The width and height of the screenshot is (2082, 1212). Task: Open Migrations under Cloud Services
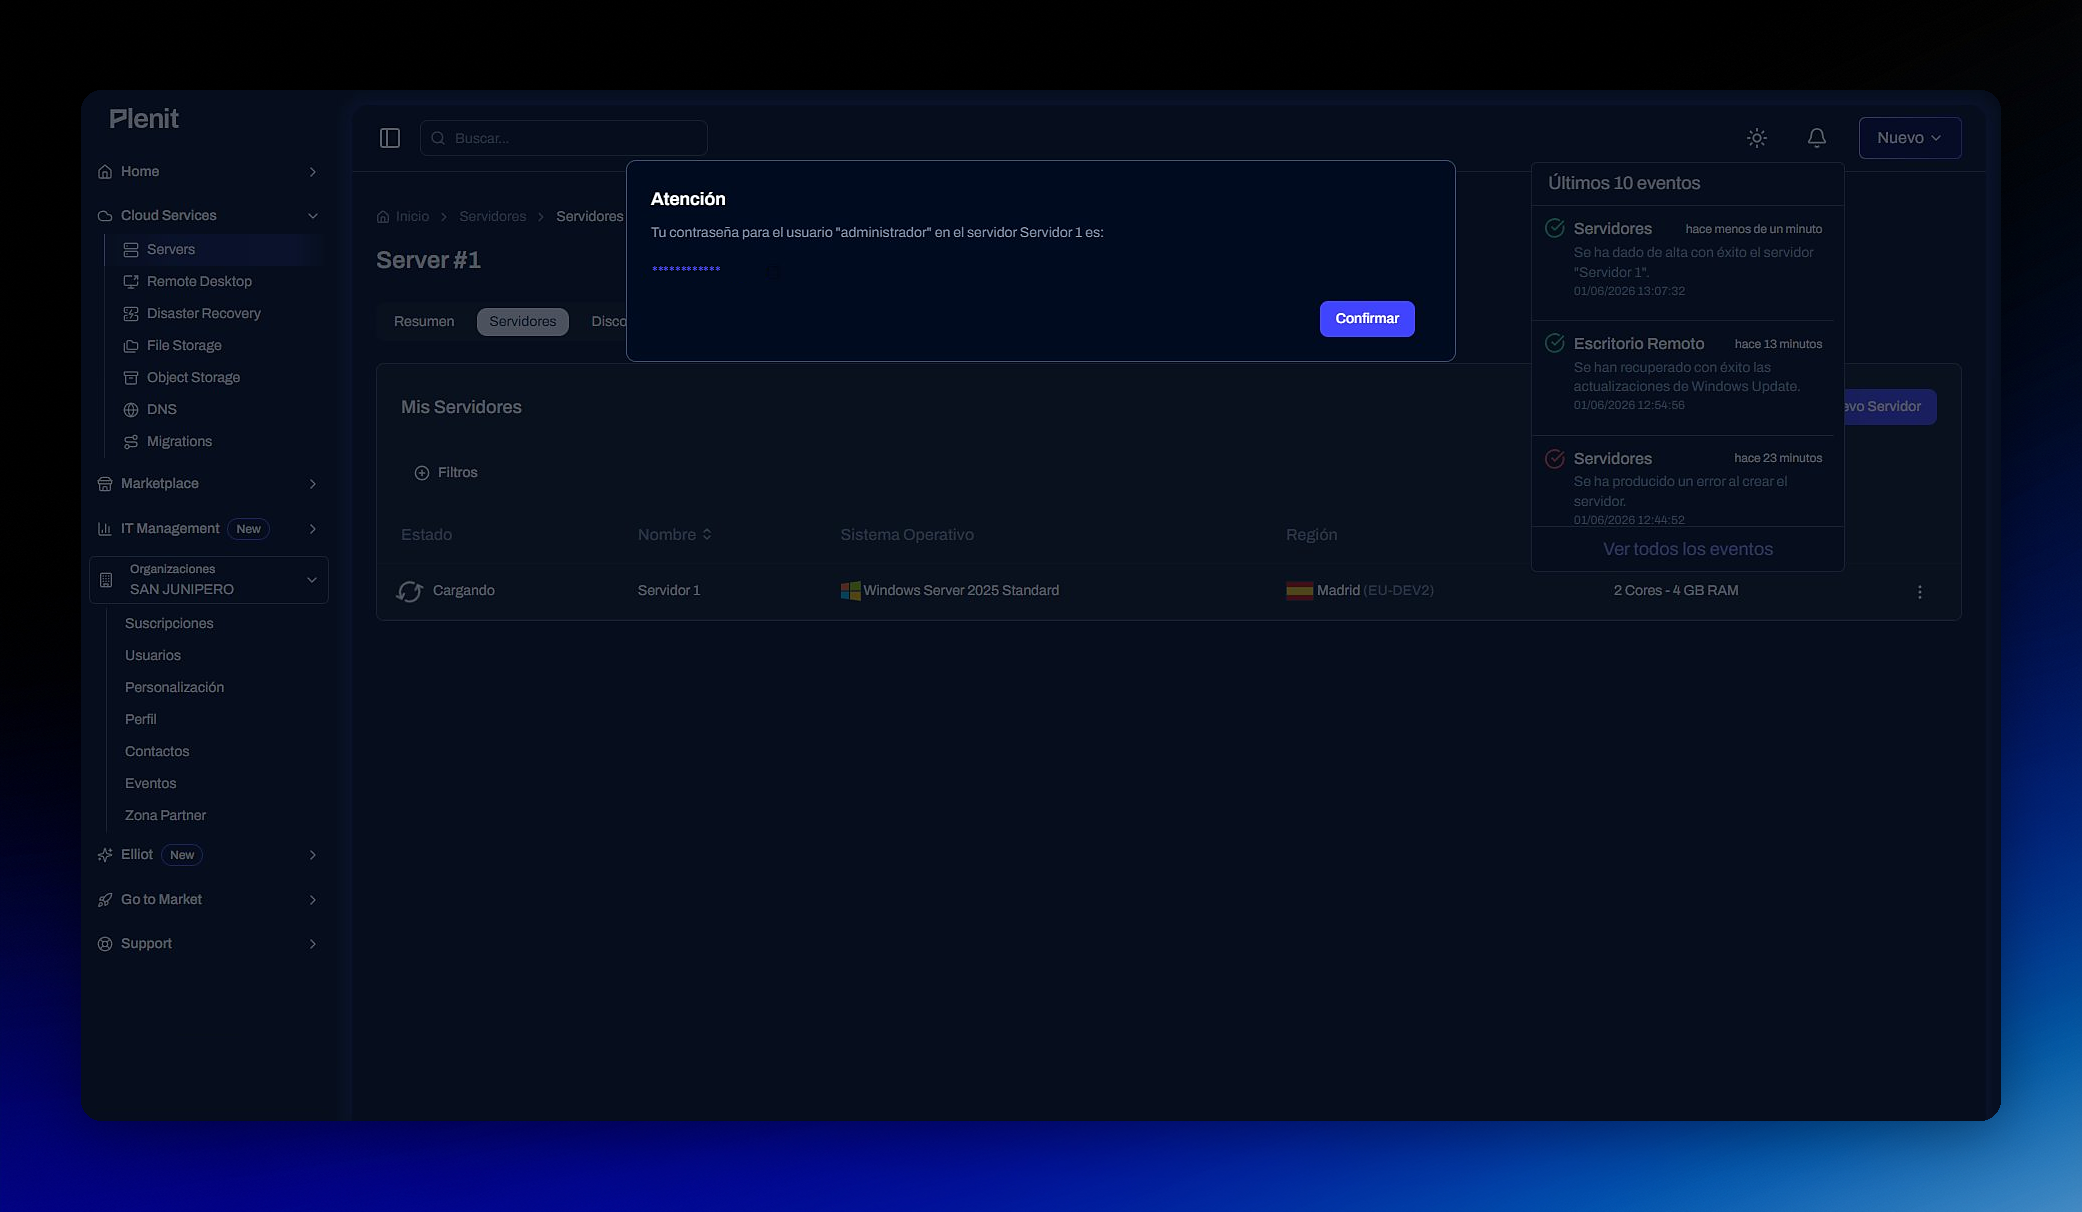[179, 441]
